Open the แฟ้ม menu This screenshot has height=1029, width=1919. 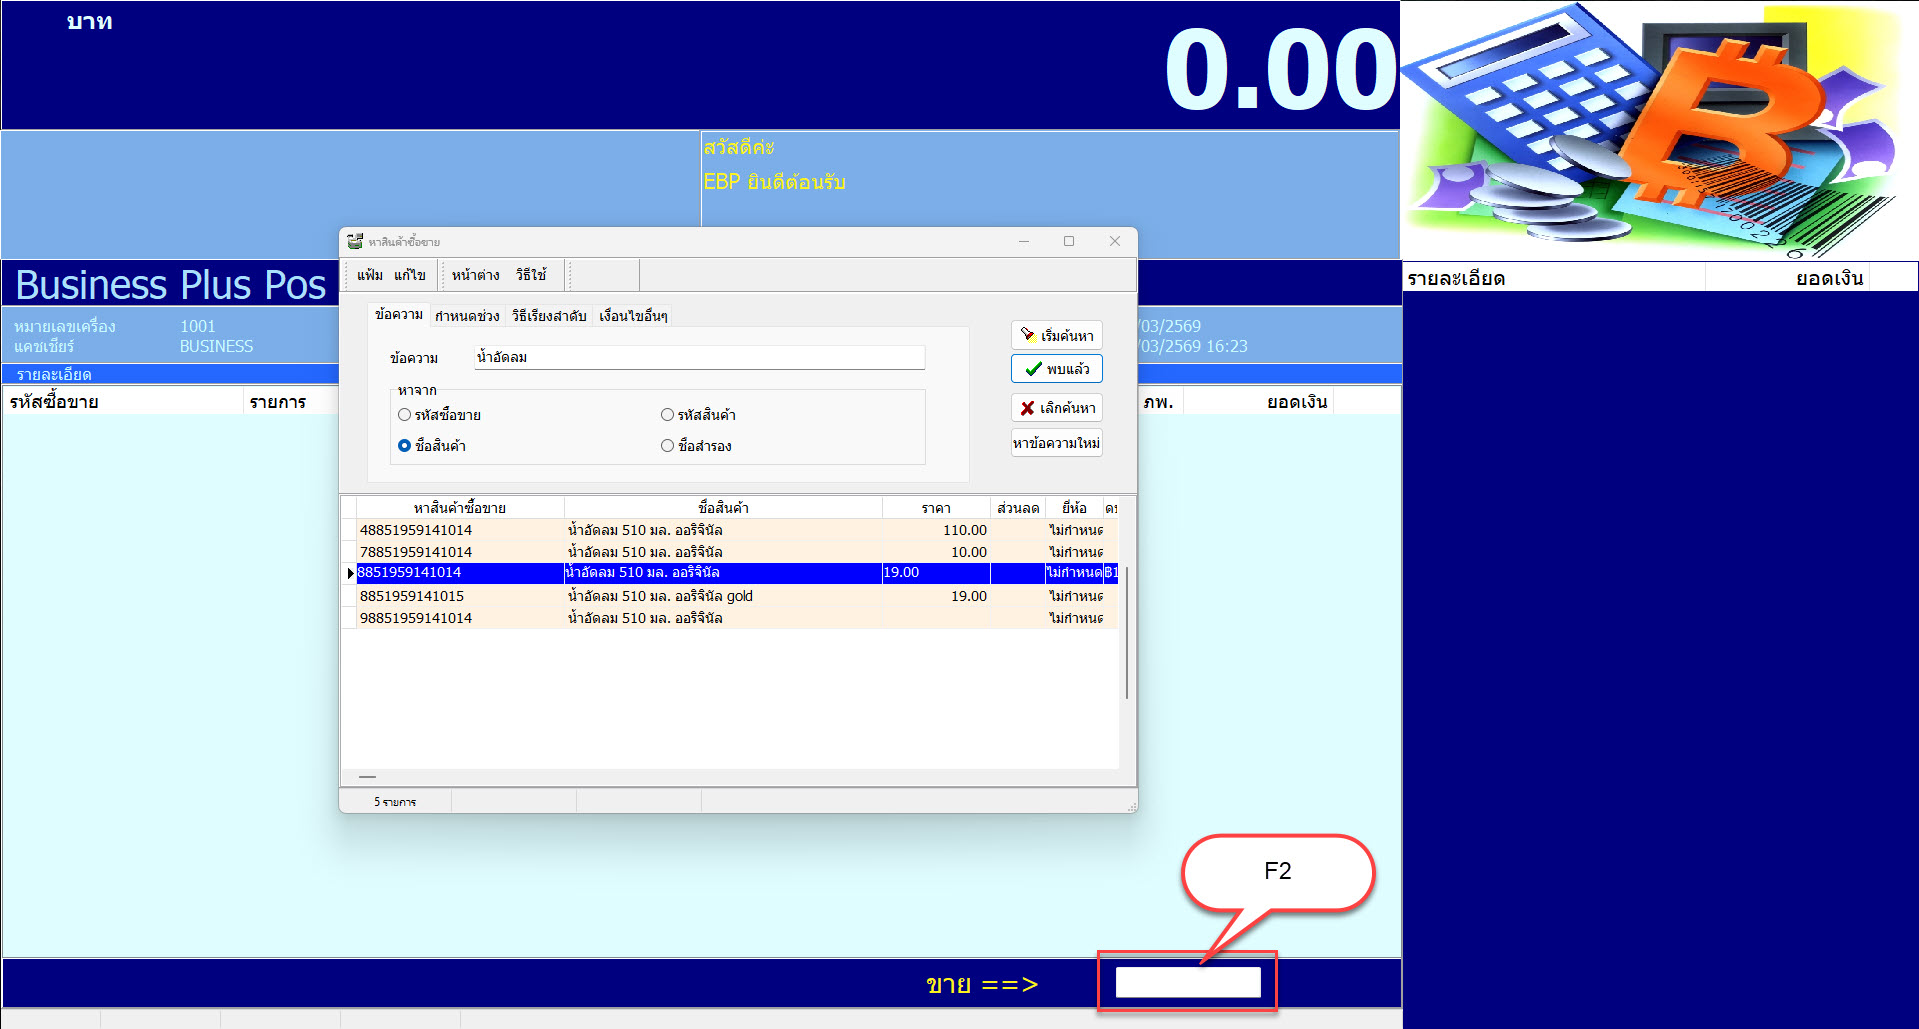370,275
